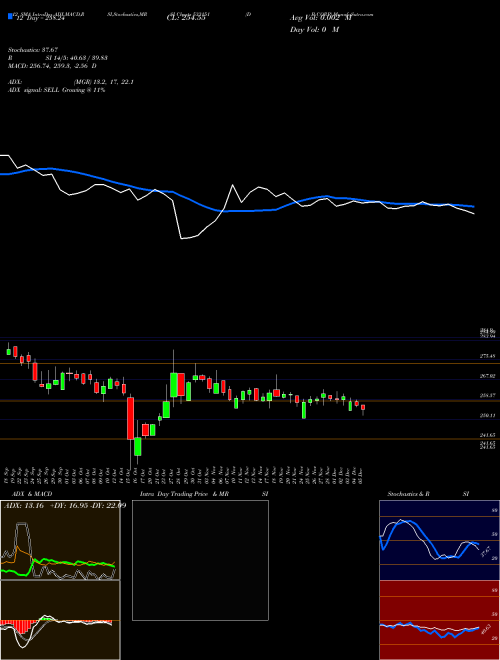Click the blue 12 Day SMA legend square

tap(11, 16)
